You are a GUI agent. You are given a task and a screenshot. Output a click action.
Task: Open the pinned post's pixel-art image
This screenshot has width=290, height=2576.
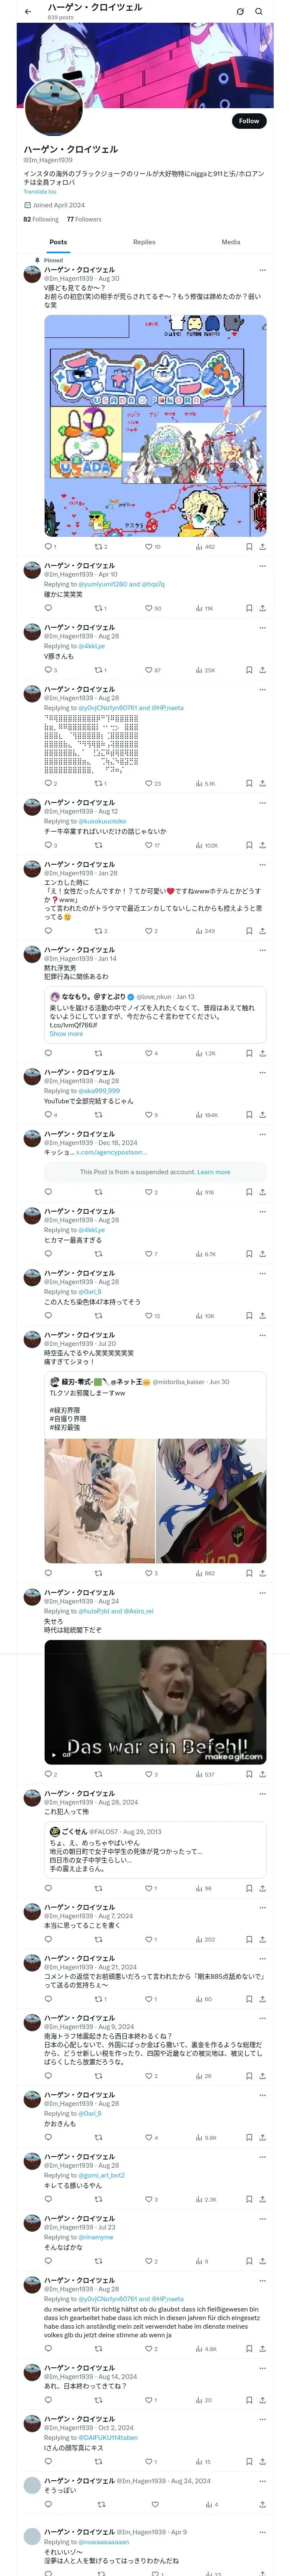point(155,426)
